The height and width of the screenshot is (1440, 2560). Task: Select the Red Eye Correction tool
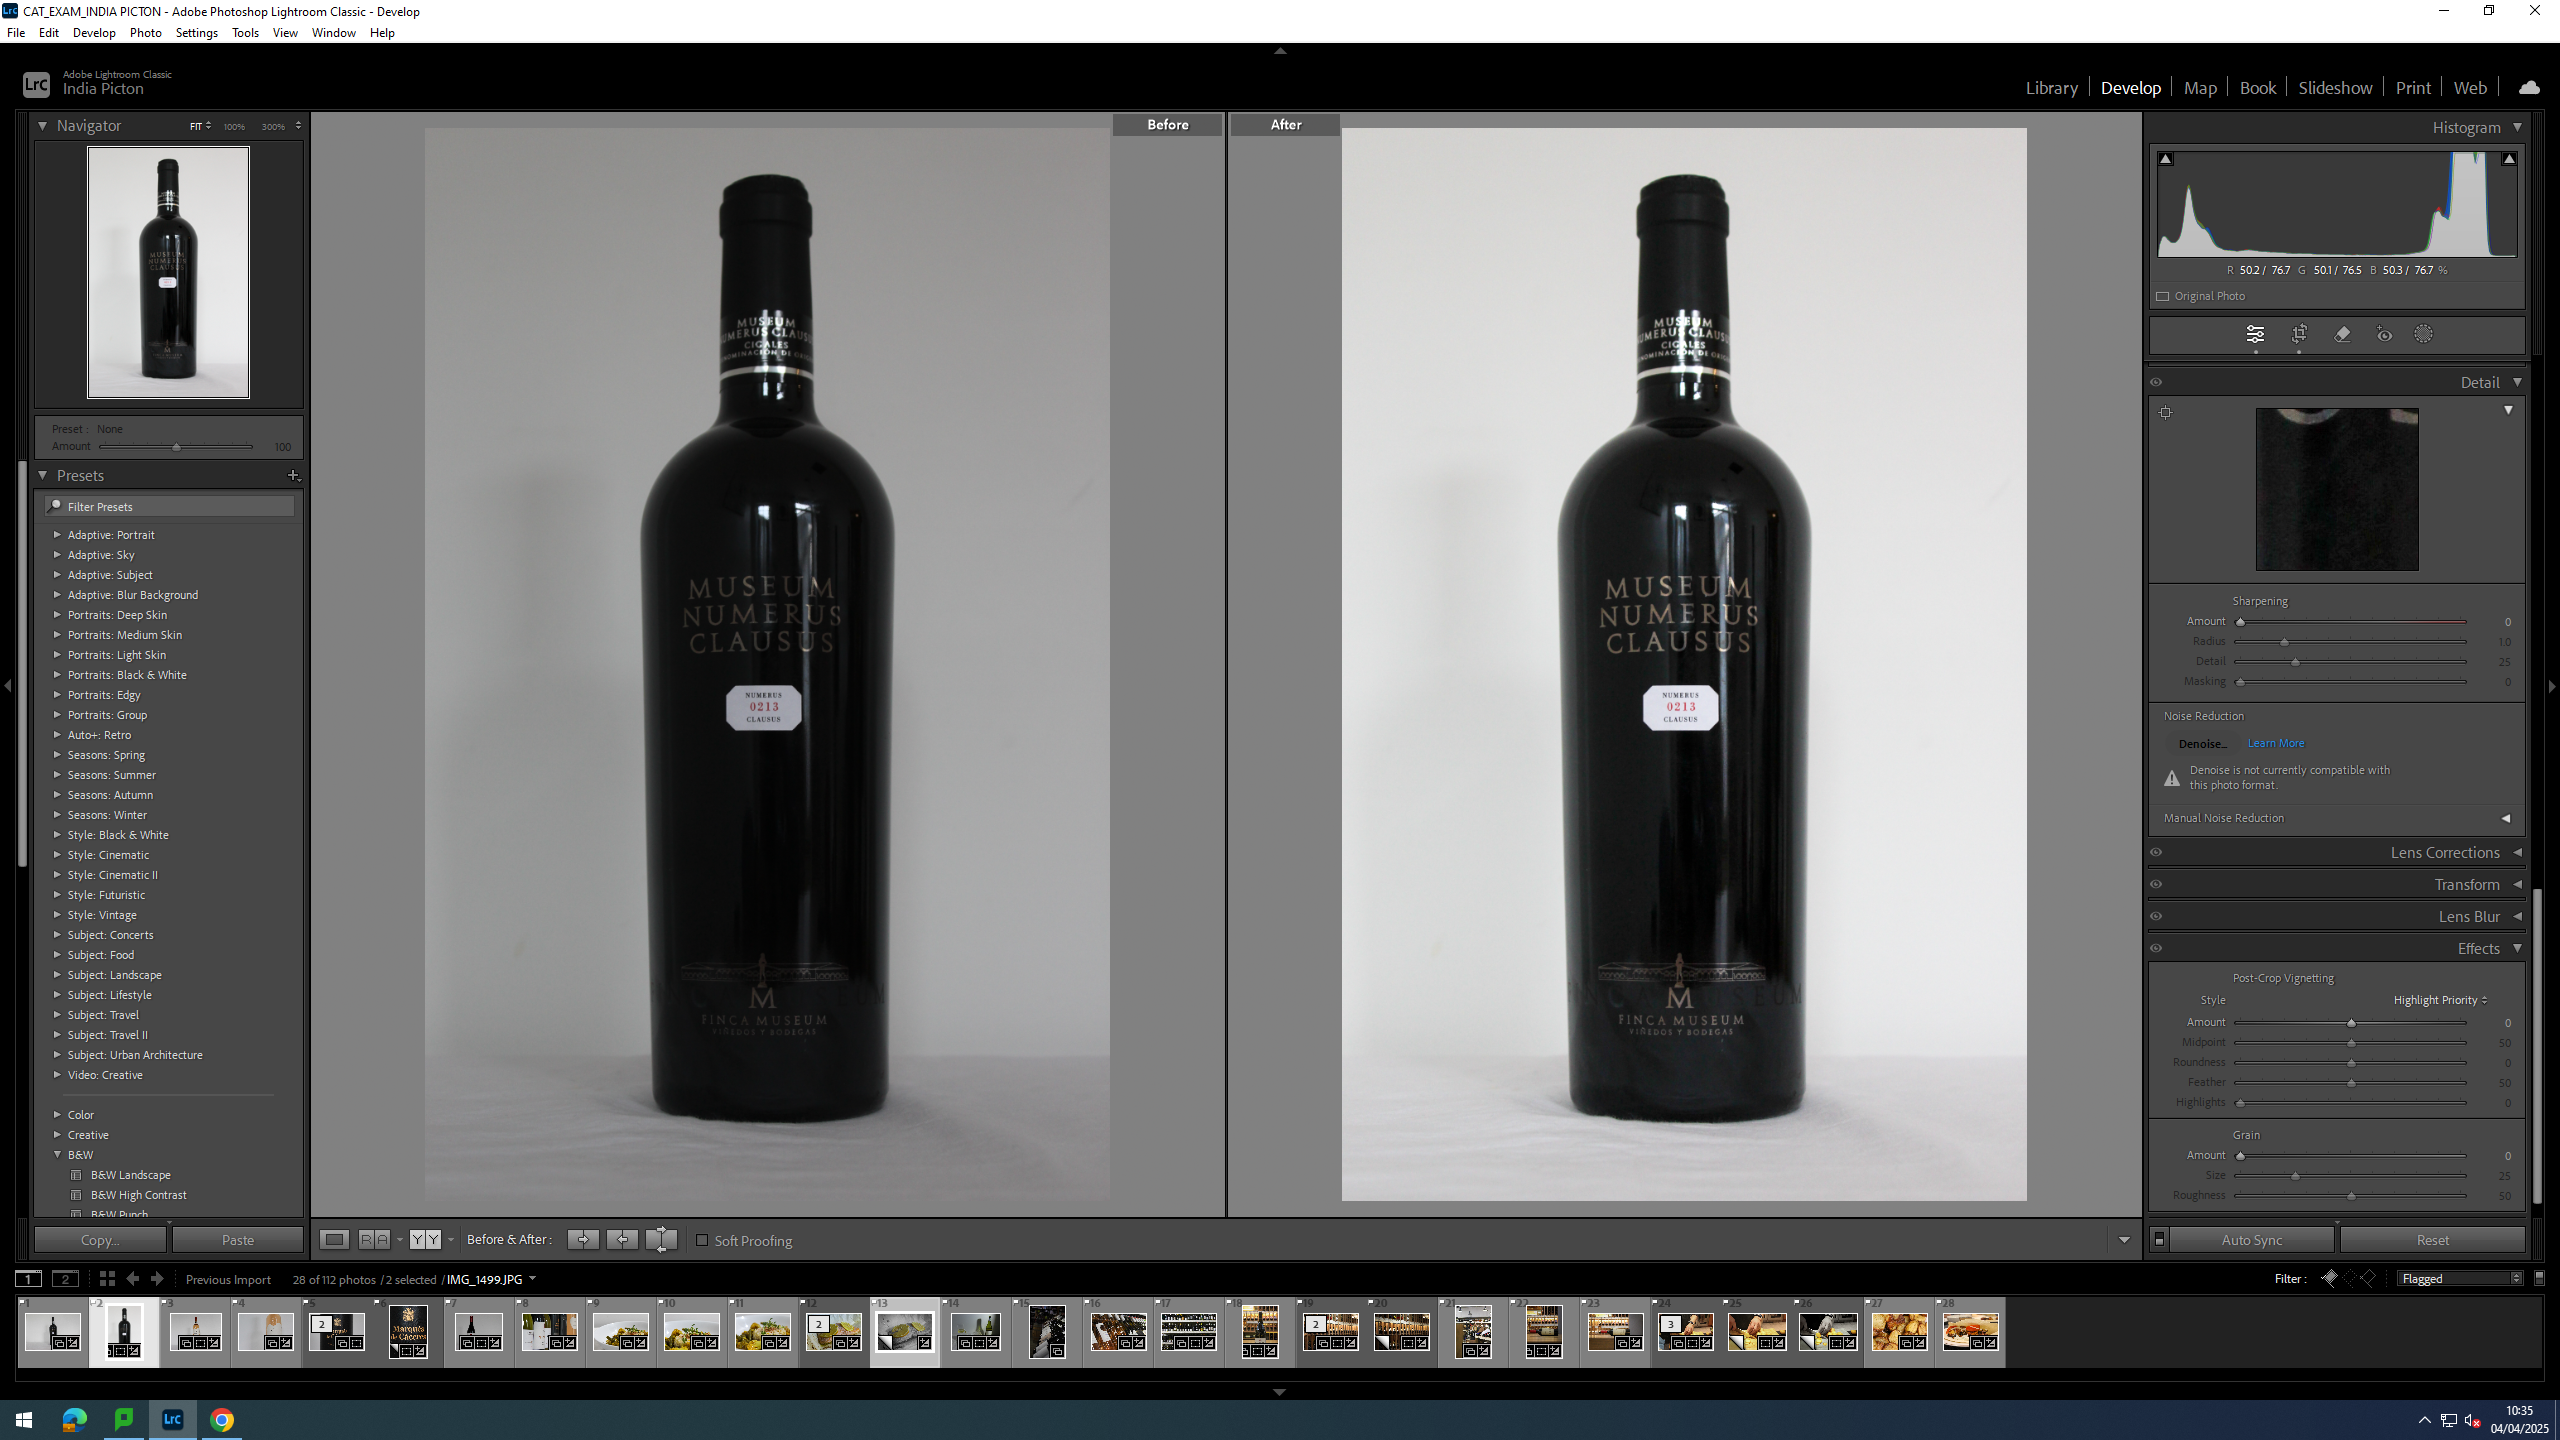pos(2385,334)
